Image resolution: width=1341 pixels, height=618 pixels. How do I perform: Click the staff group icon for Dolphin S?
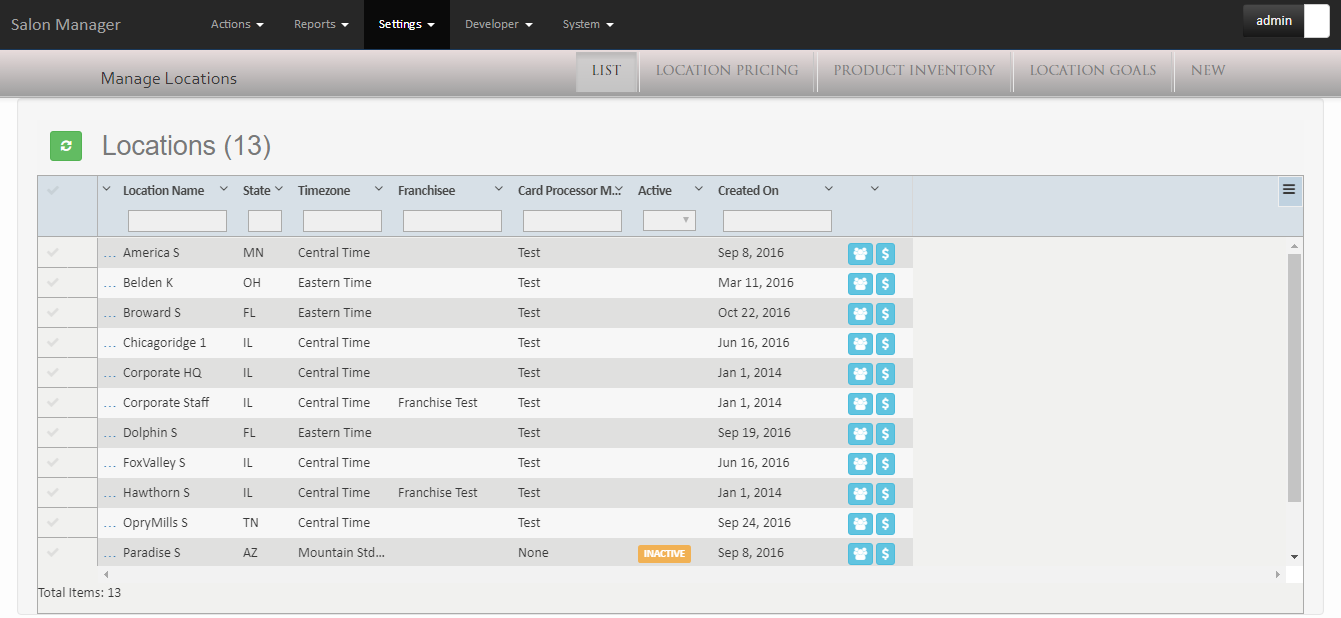[860, 433]
